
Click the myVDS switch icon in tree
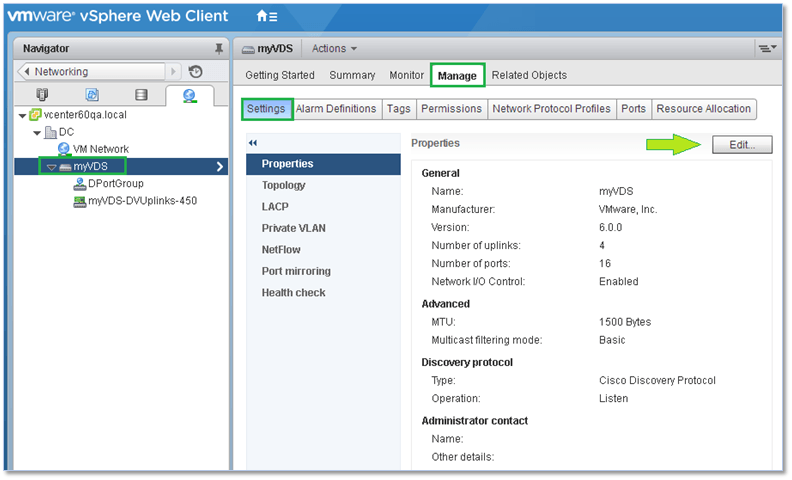pyautogui.click(x=65, y=167)
